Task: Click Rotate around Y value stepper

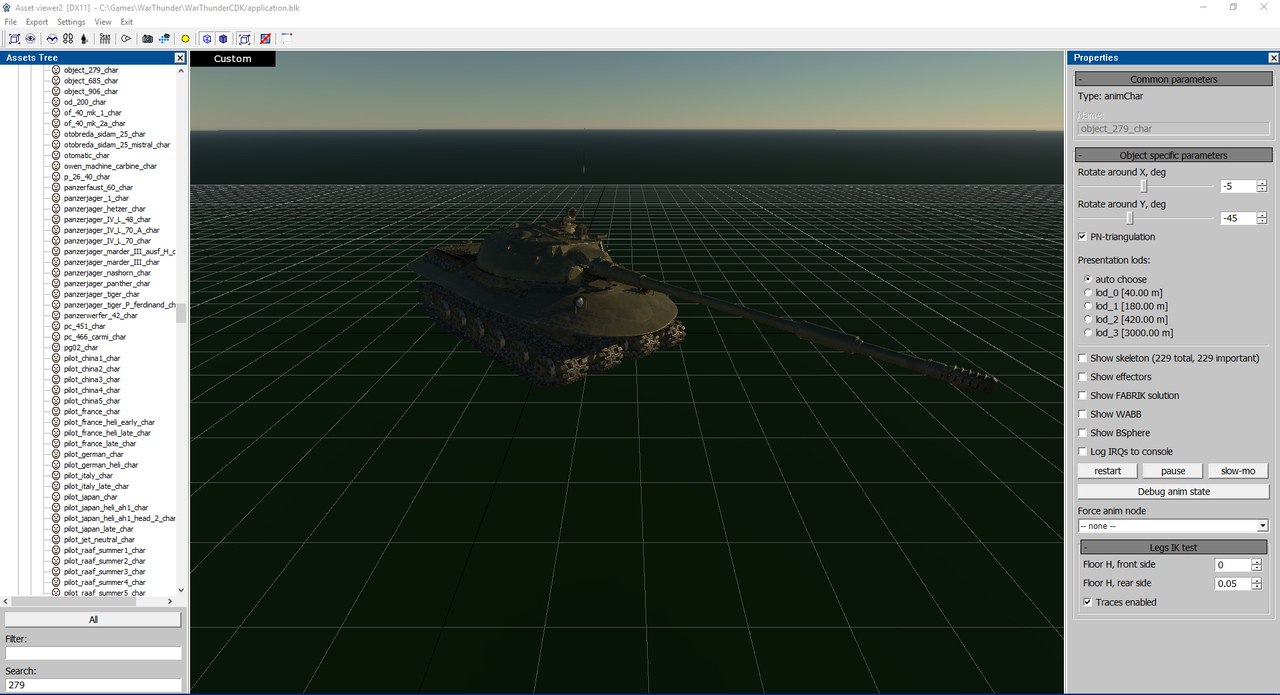Action: 1262,218
